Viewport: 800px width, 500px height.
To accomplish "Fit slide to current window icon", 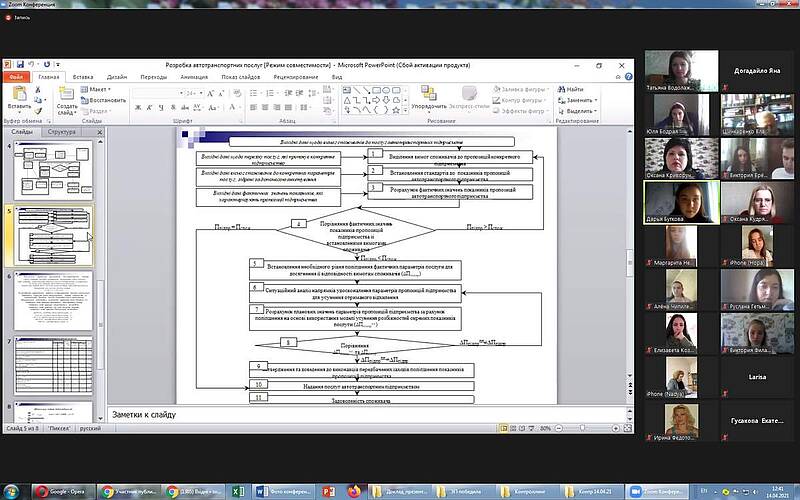I will coord(628,428).
